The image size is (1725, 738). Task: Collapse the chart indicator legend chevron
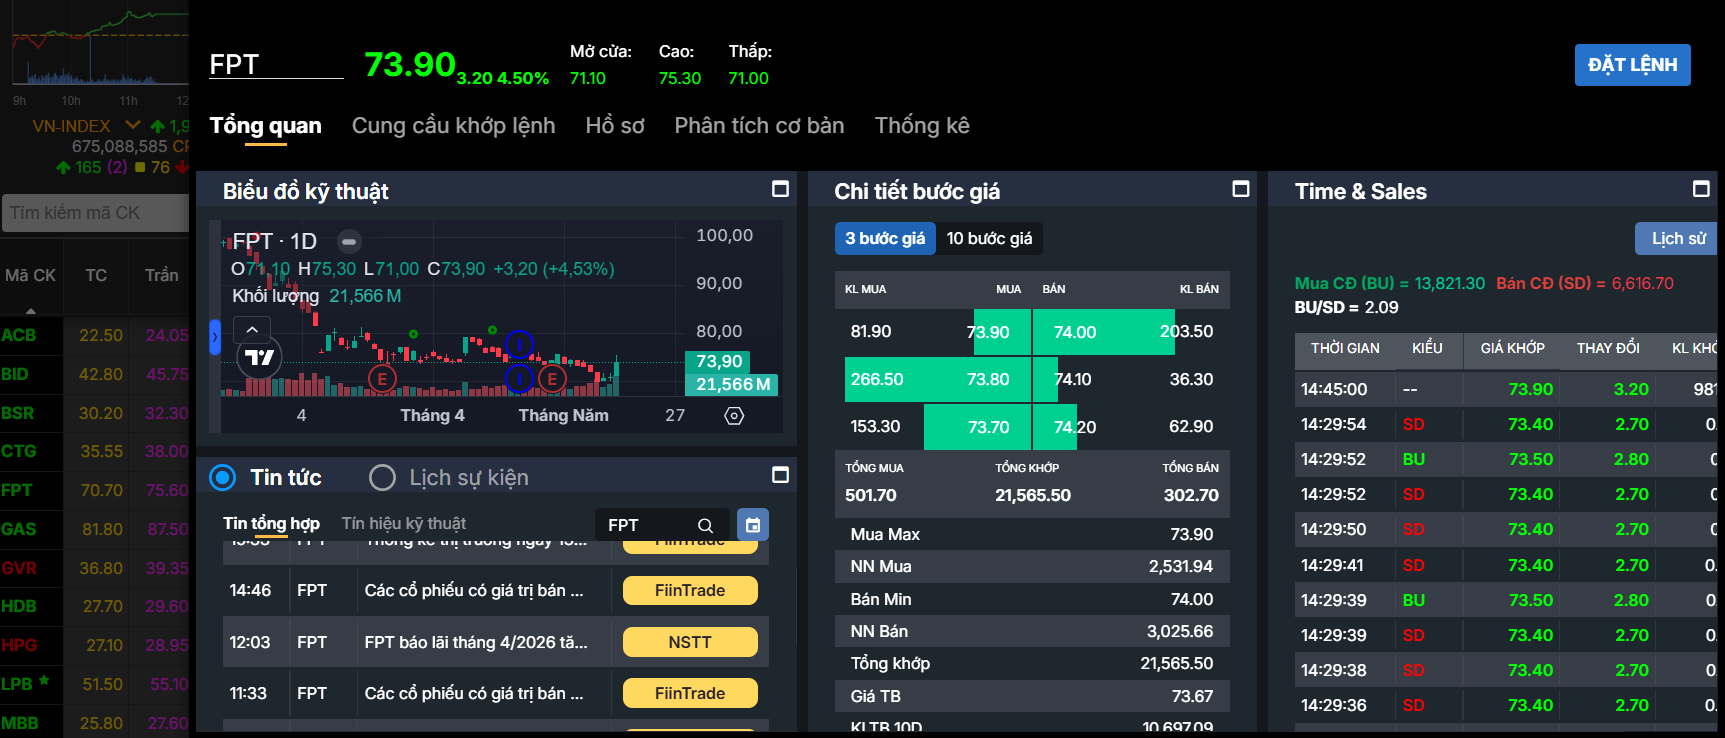[252, 329]
